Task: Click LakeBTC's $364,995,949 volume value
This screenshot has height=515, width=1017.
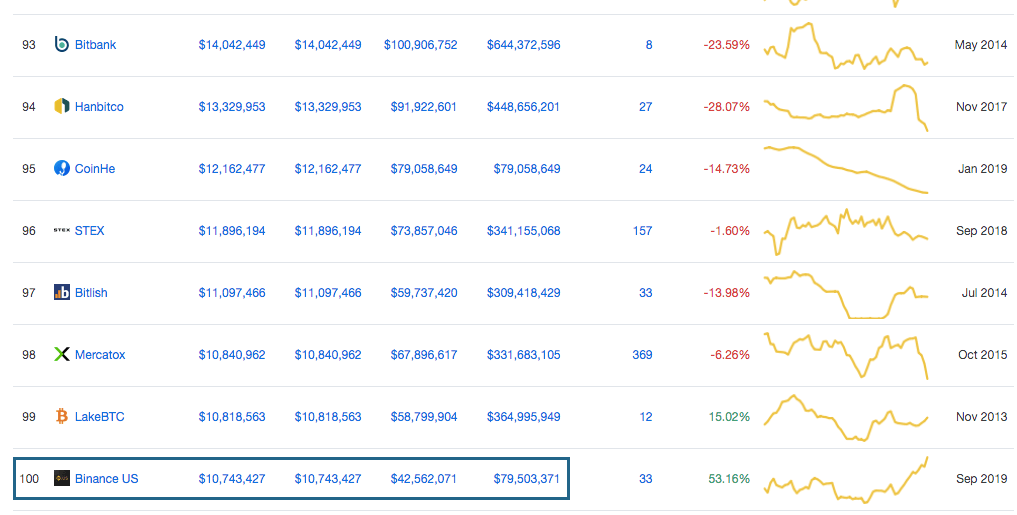Action: pyautogui.click(x=523, y=416)
